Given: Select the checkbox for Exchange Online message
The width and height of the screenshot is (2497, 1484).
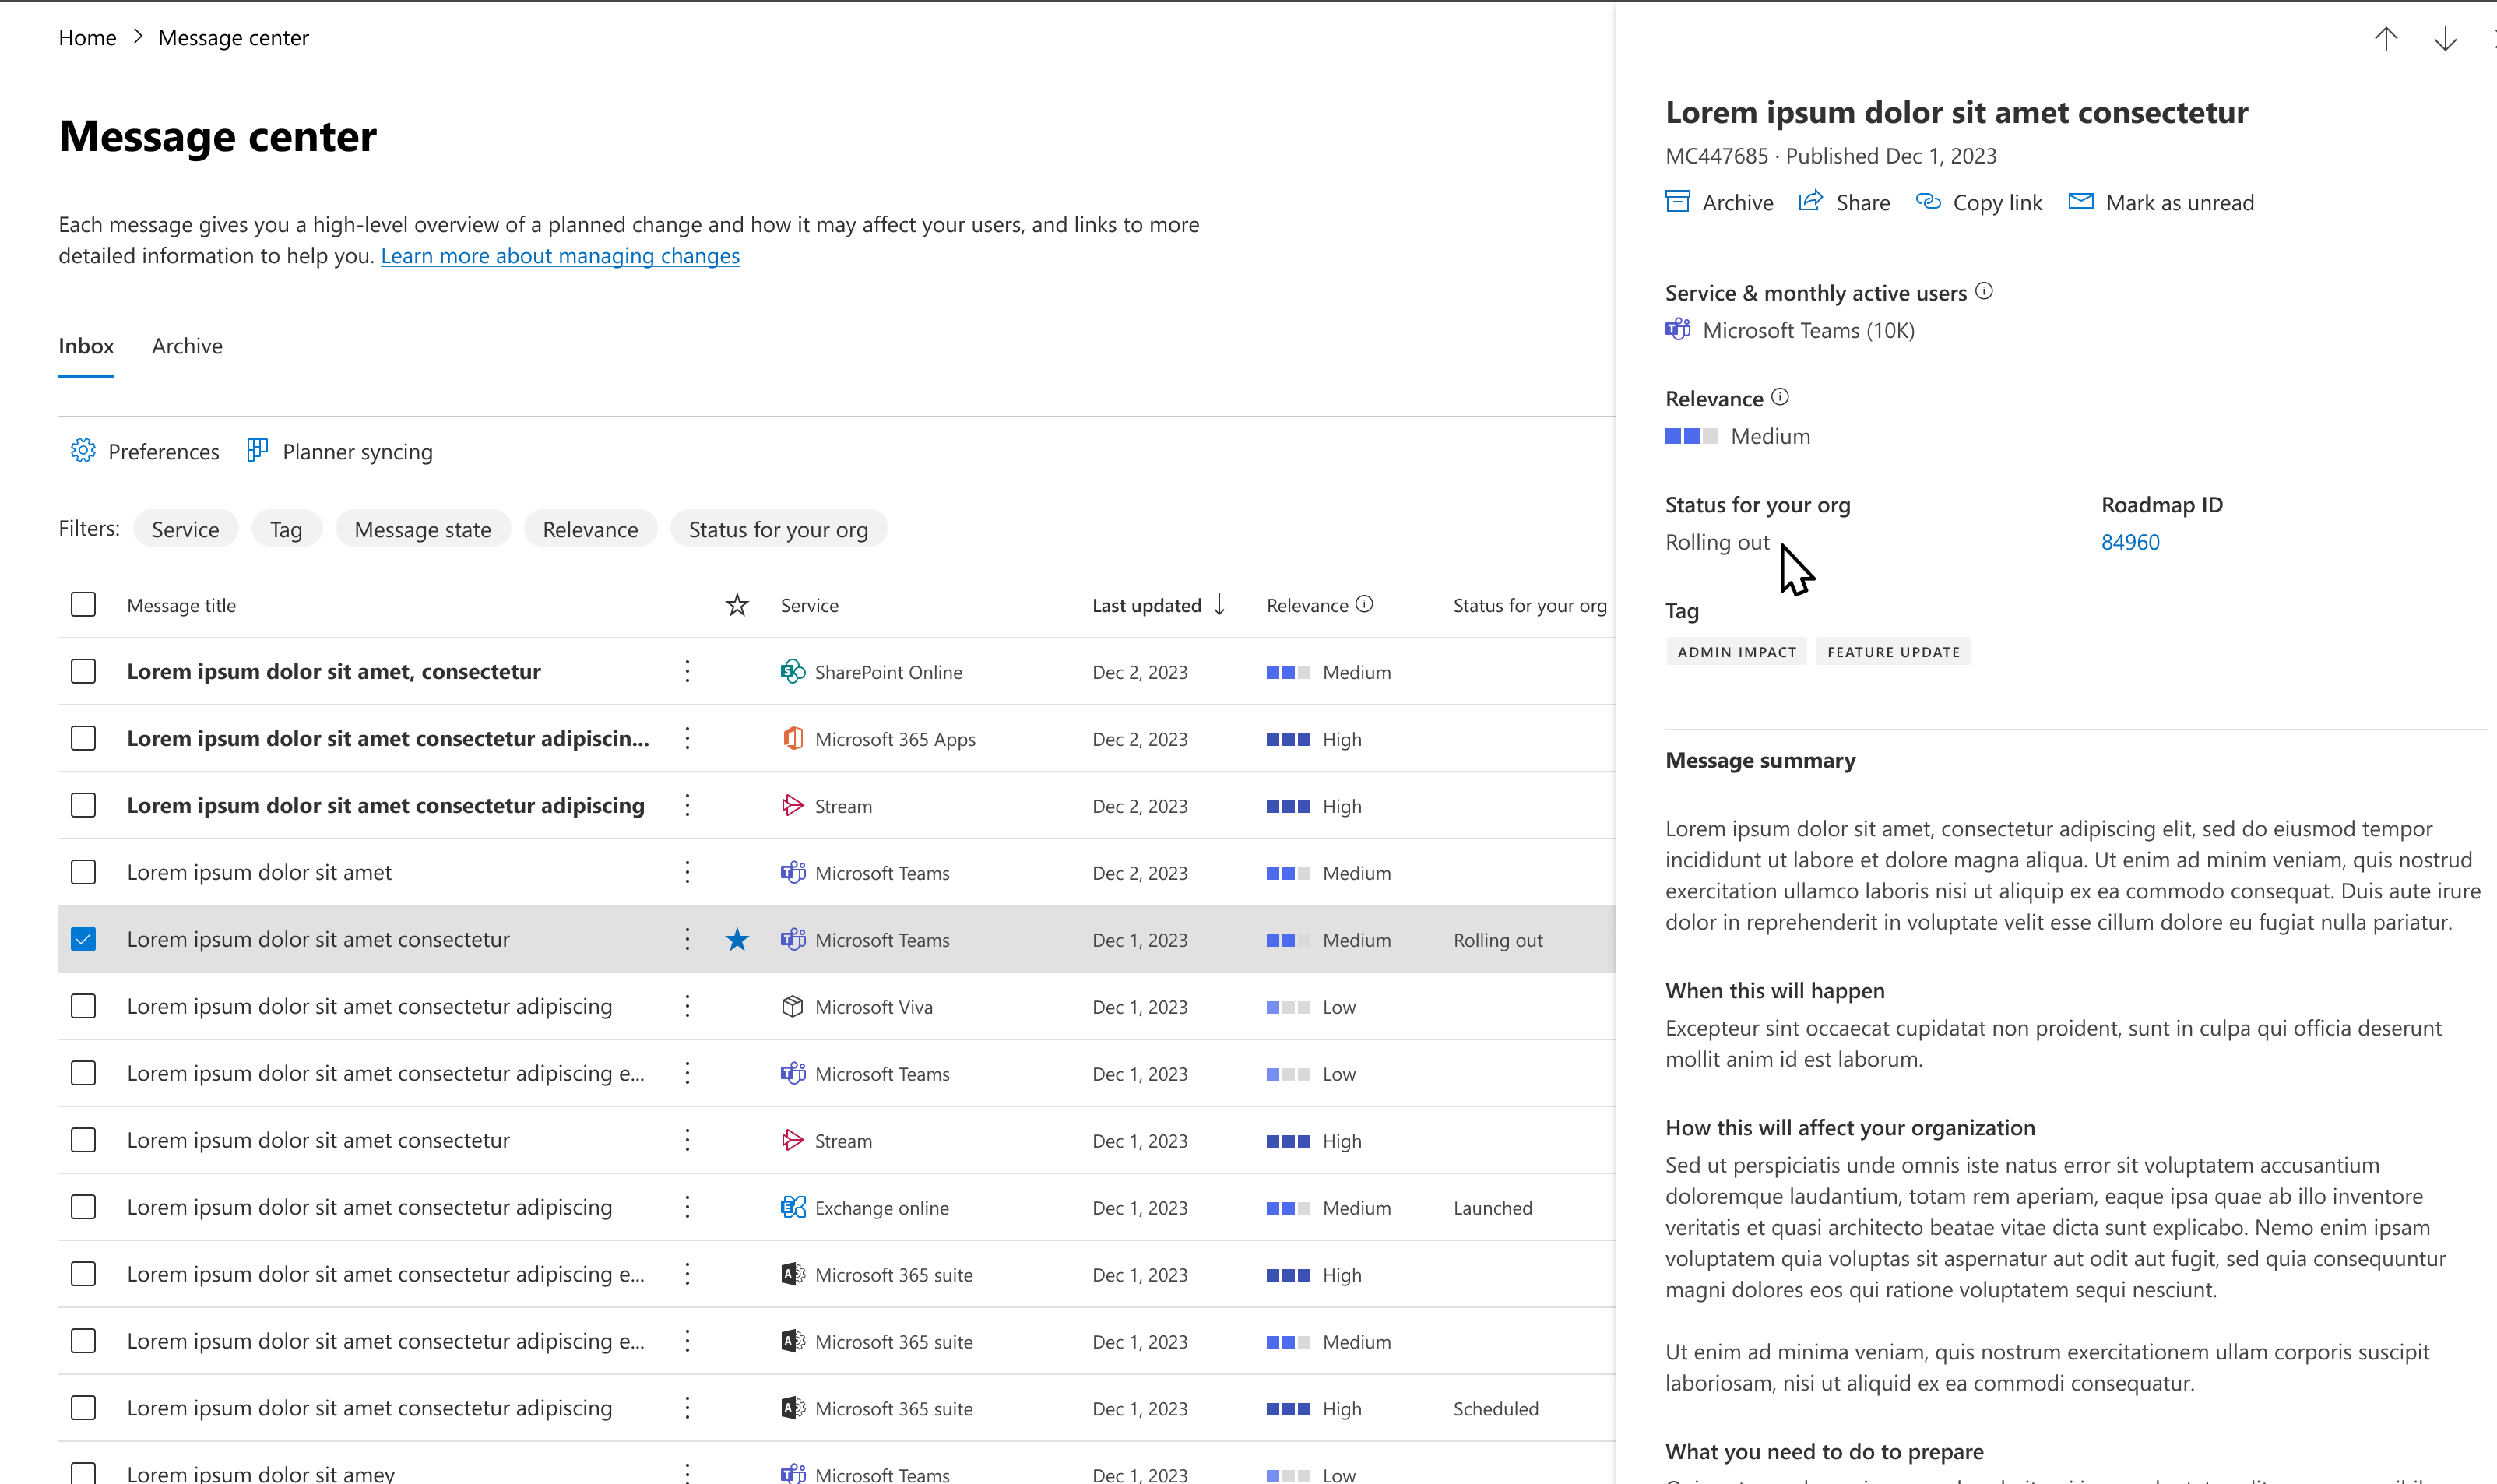Looking at the screenshot, I should [x=83, y=1207].
